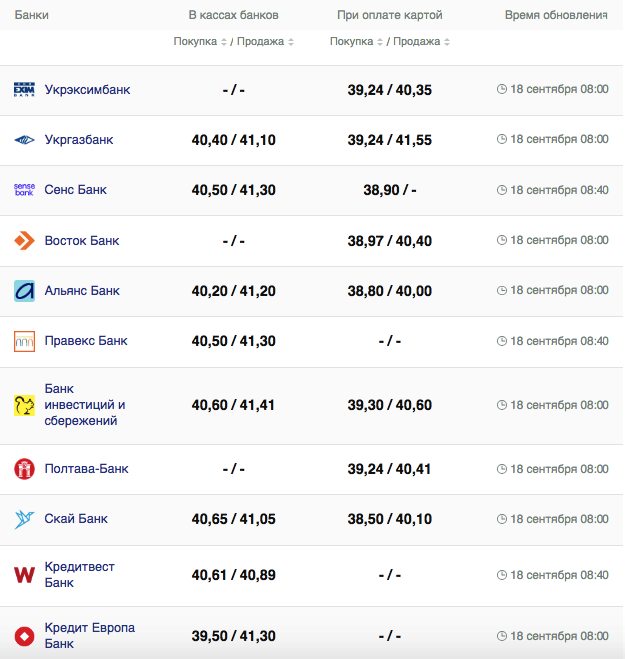625x659 pixels.
Task: Click the Кредитвест Банк W logo
Action: 24,575
